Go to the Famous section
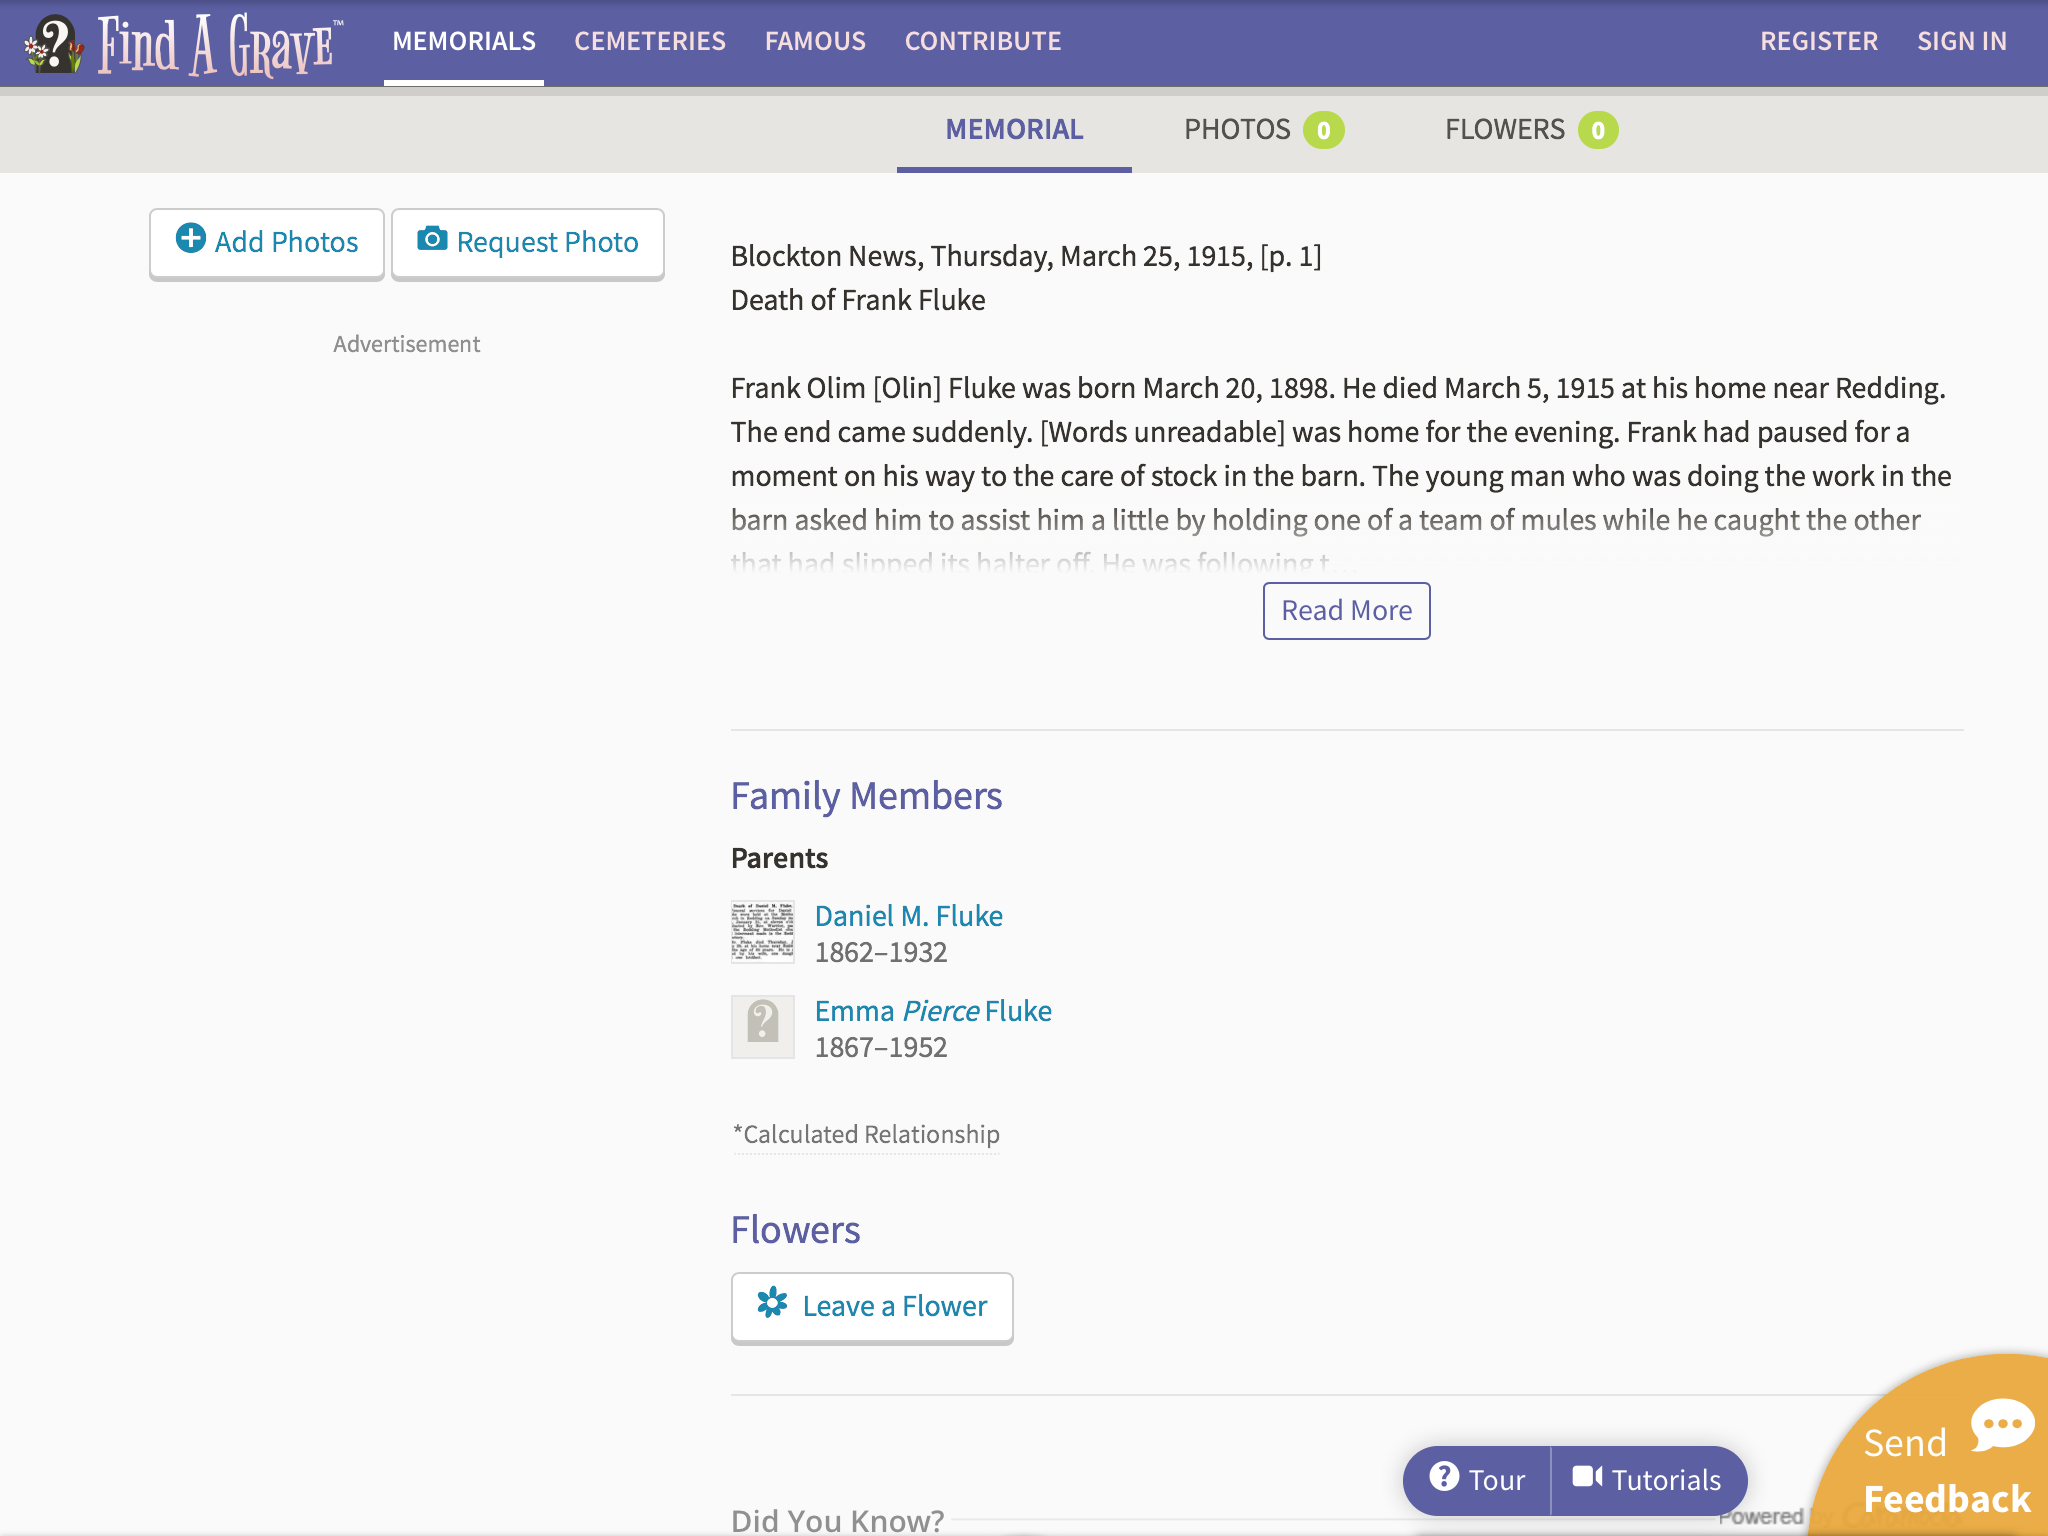The width and height of the screenshot is (2048, 1536). pyautogui.click(x=815, y=41)
